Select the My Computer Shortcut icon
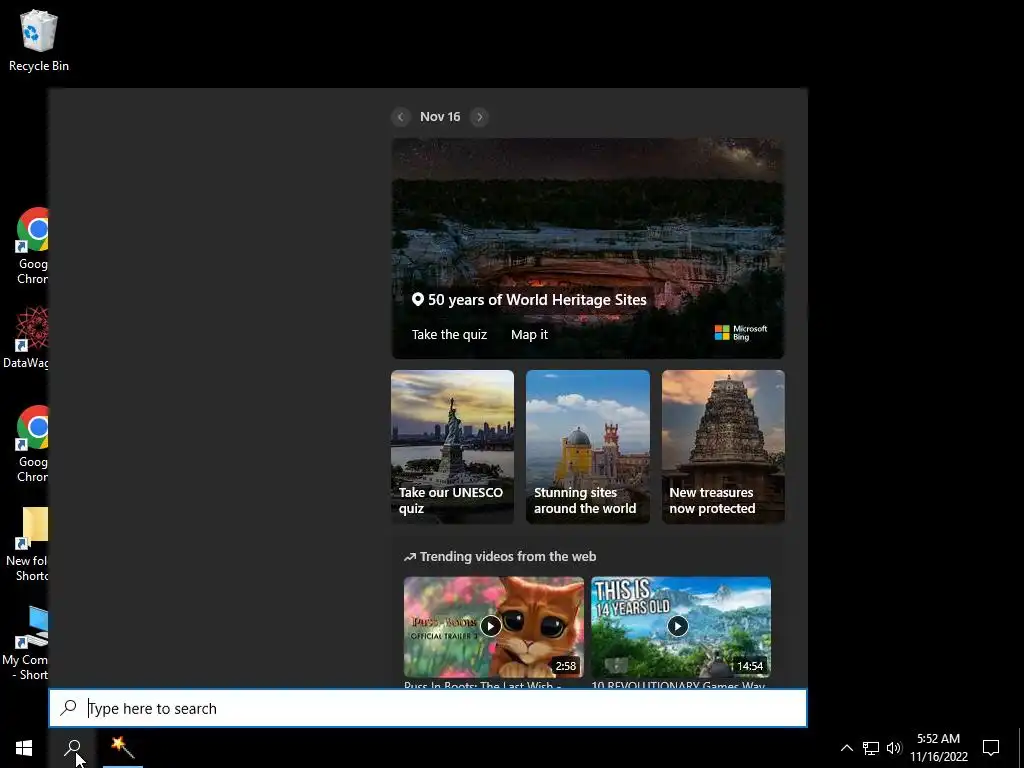Screen dimensions: 1024x768 pos(25,643)
